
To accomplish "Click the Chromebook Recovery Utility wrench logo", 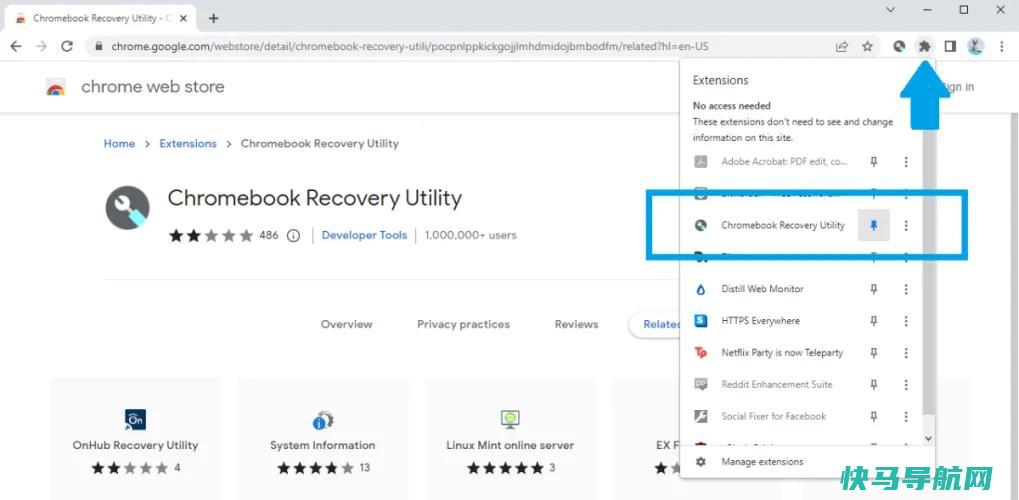I will tap(127, 207).
